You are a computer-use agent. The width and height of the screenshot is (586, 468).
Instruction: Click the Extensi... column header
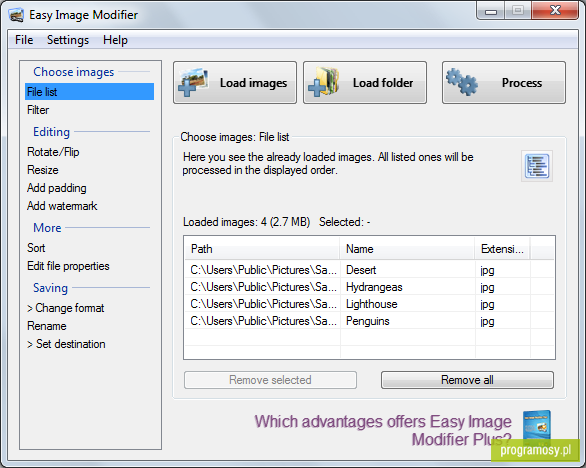point(502,249)
